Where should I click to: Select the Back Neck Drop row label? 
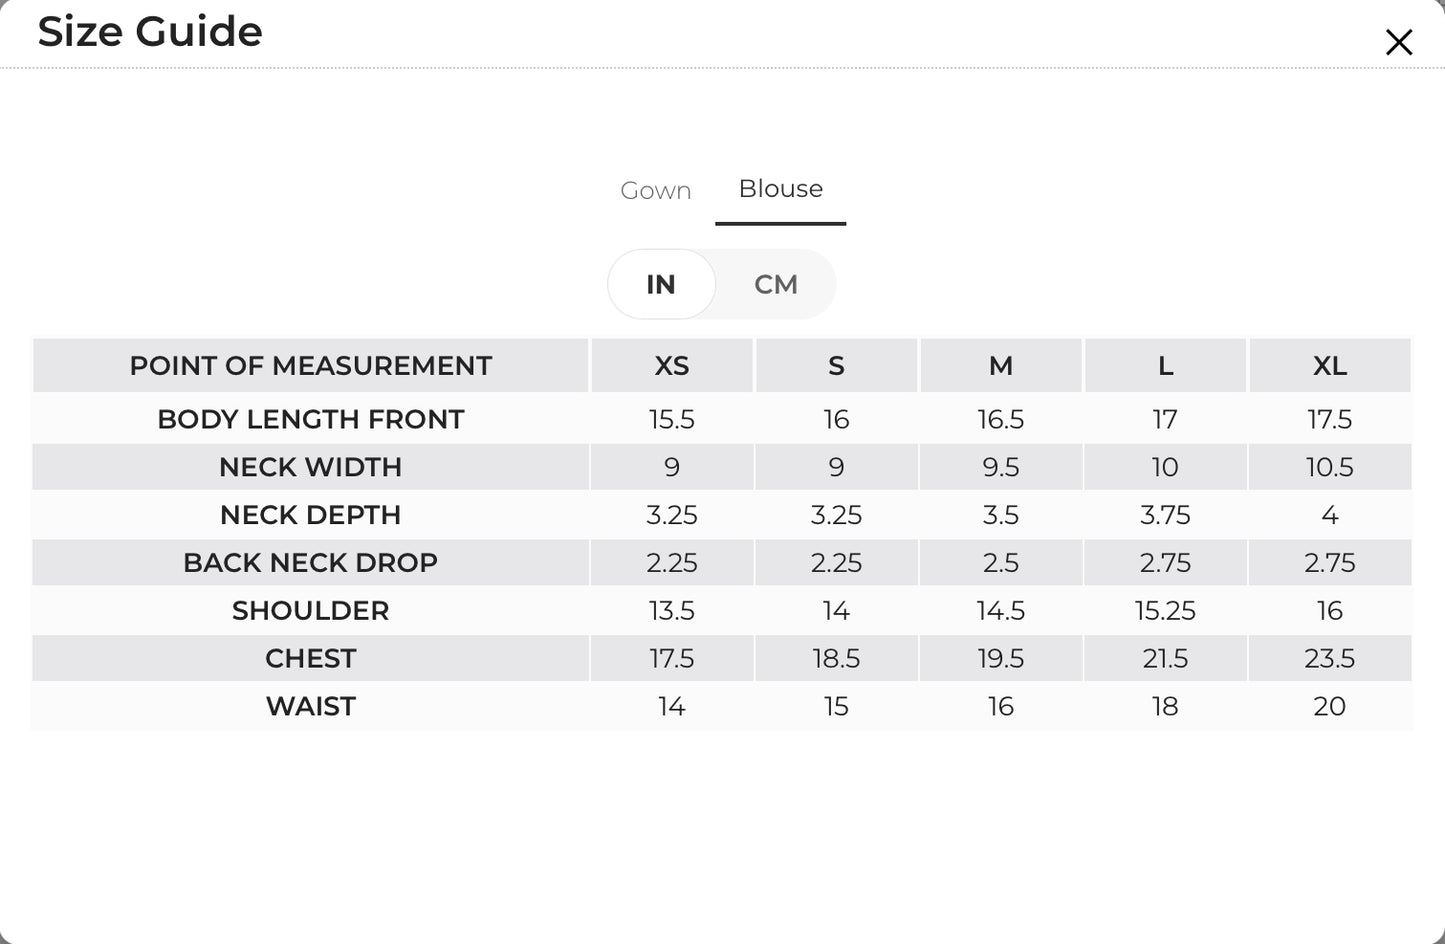click(311, 563)
